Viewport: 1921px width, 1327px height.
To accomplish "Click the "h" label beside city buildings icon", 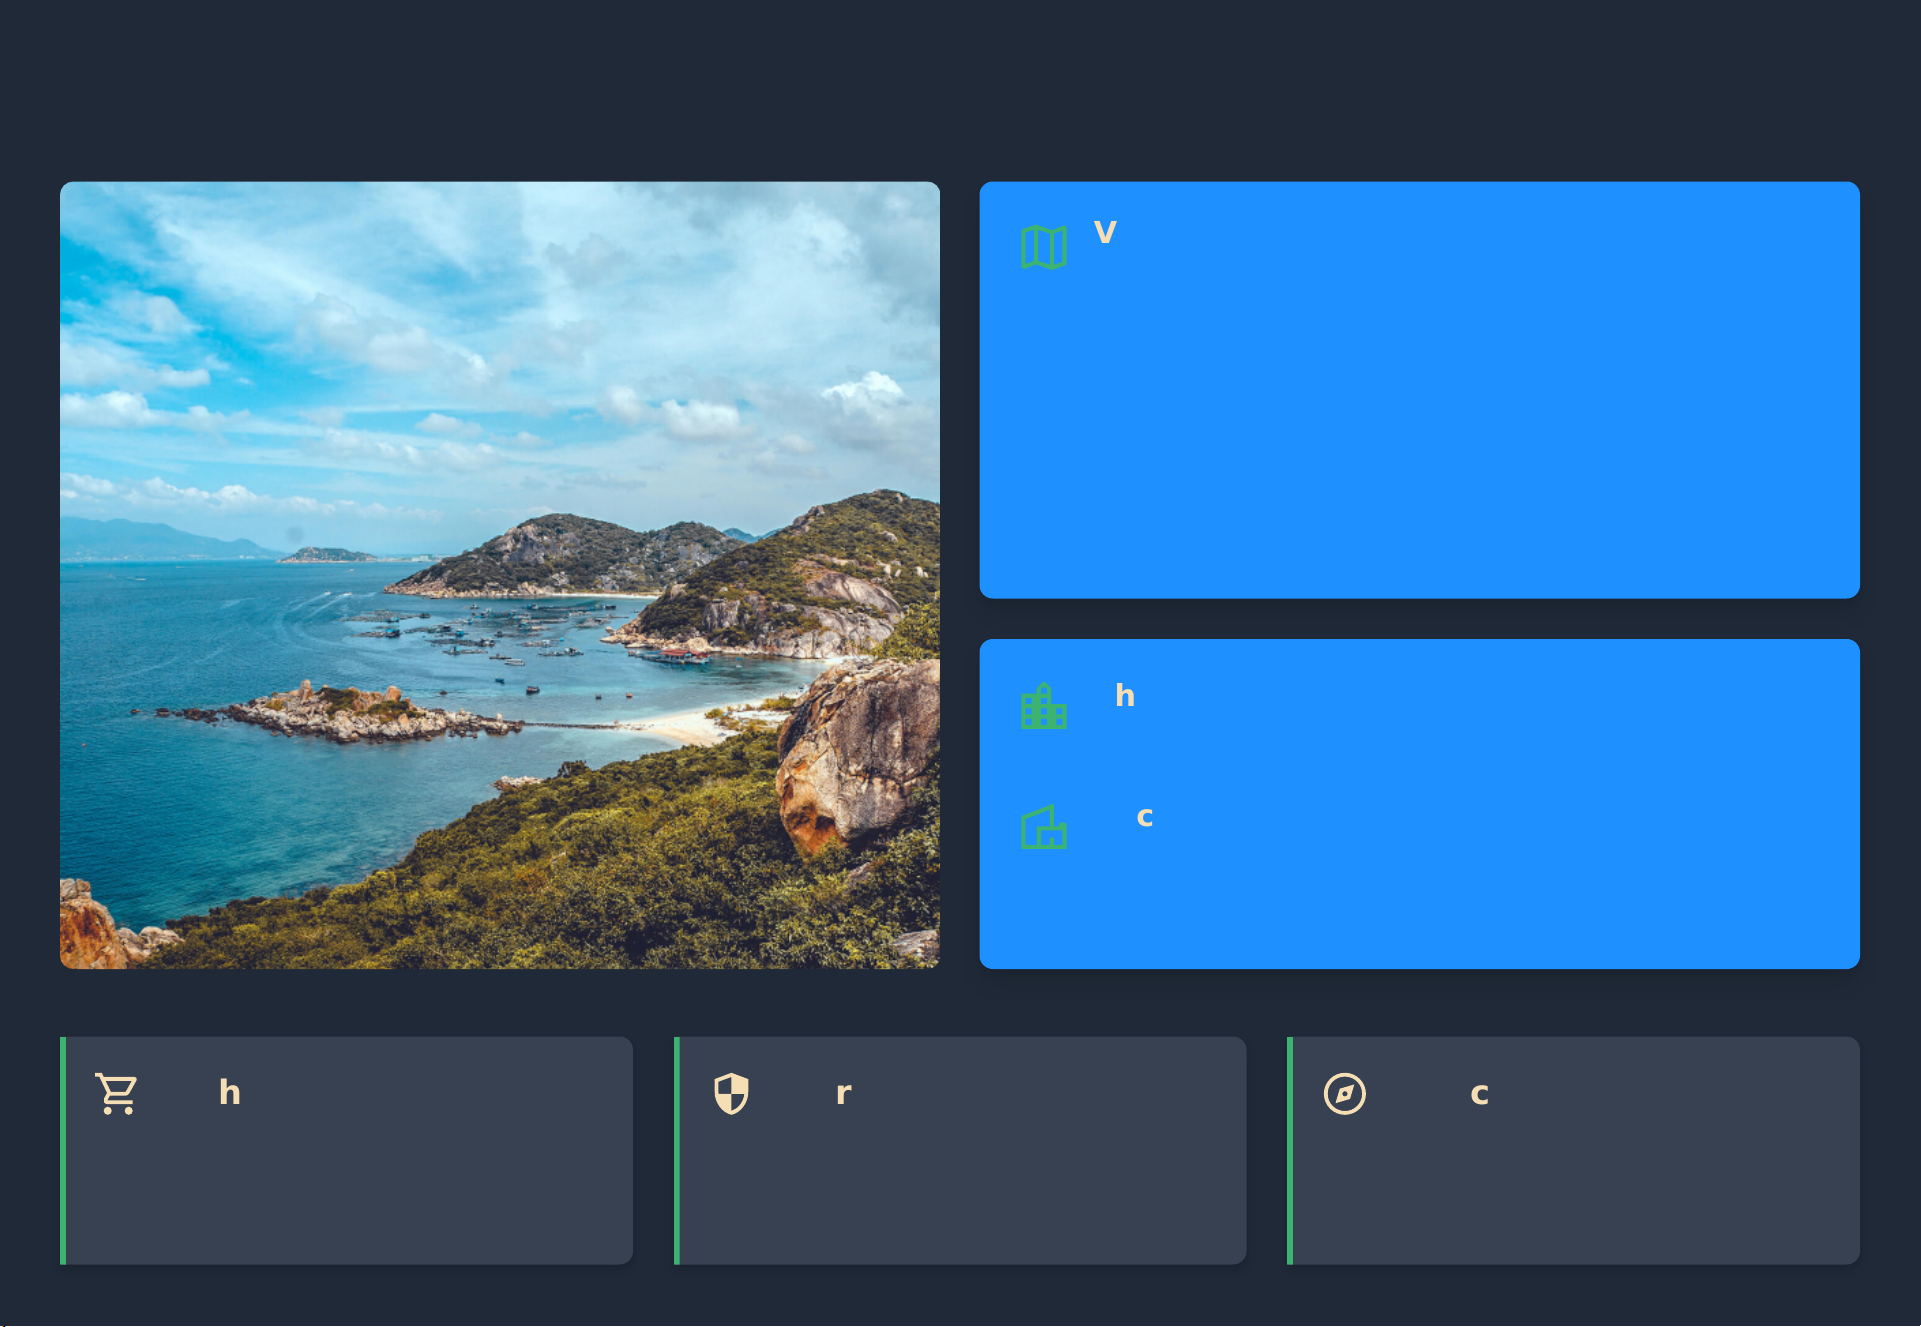I will (1125, 695).
